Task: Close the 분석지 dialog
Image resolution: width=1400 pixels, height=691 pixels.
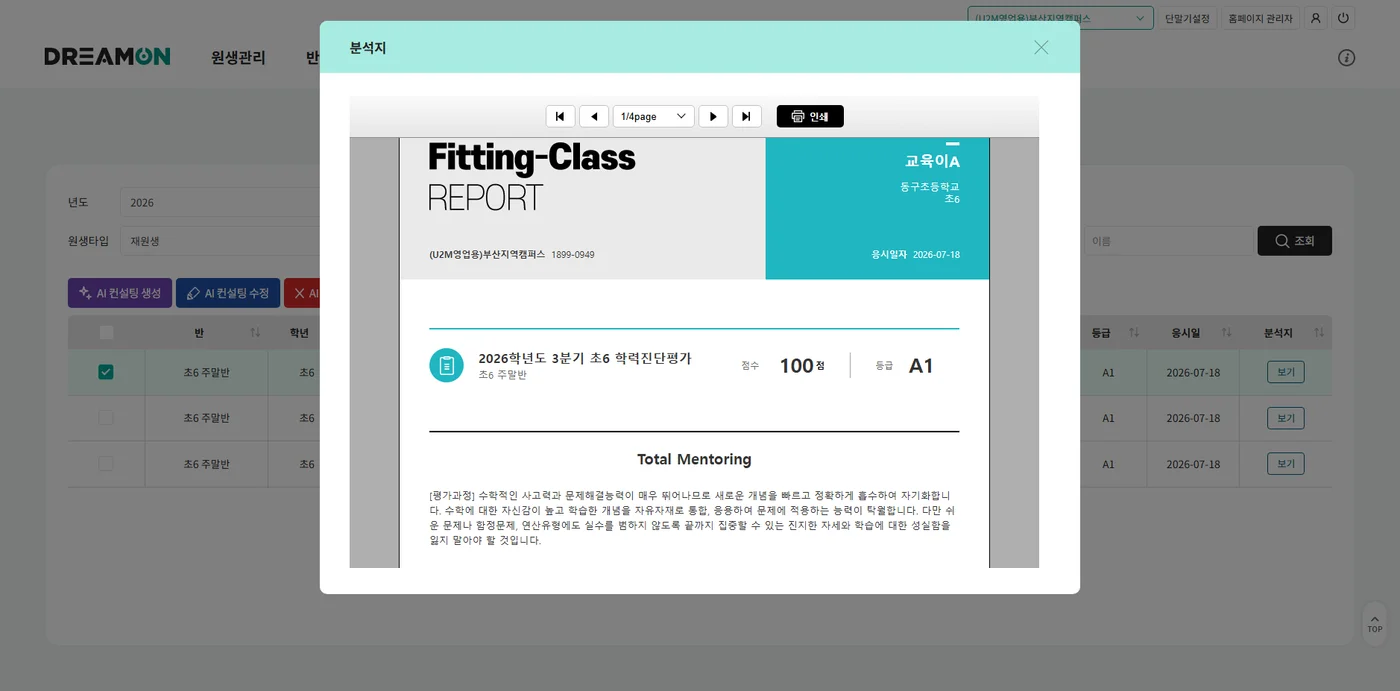Action: pos(1041,47)
